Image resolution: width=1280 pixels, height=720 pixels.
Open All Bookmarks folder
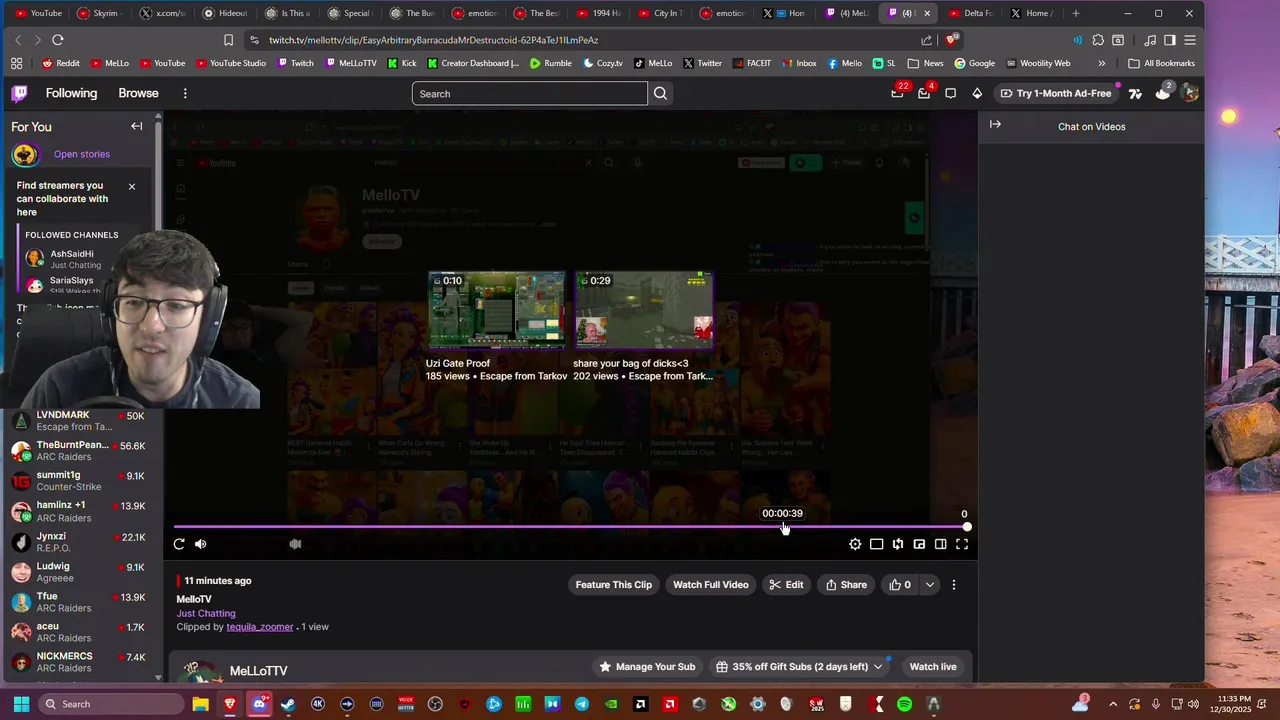[1161, 63]
